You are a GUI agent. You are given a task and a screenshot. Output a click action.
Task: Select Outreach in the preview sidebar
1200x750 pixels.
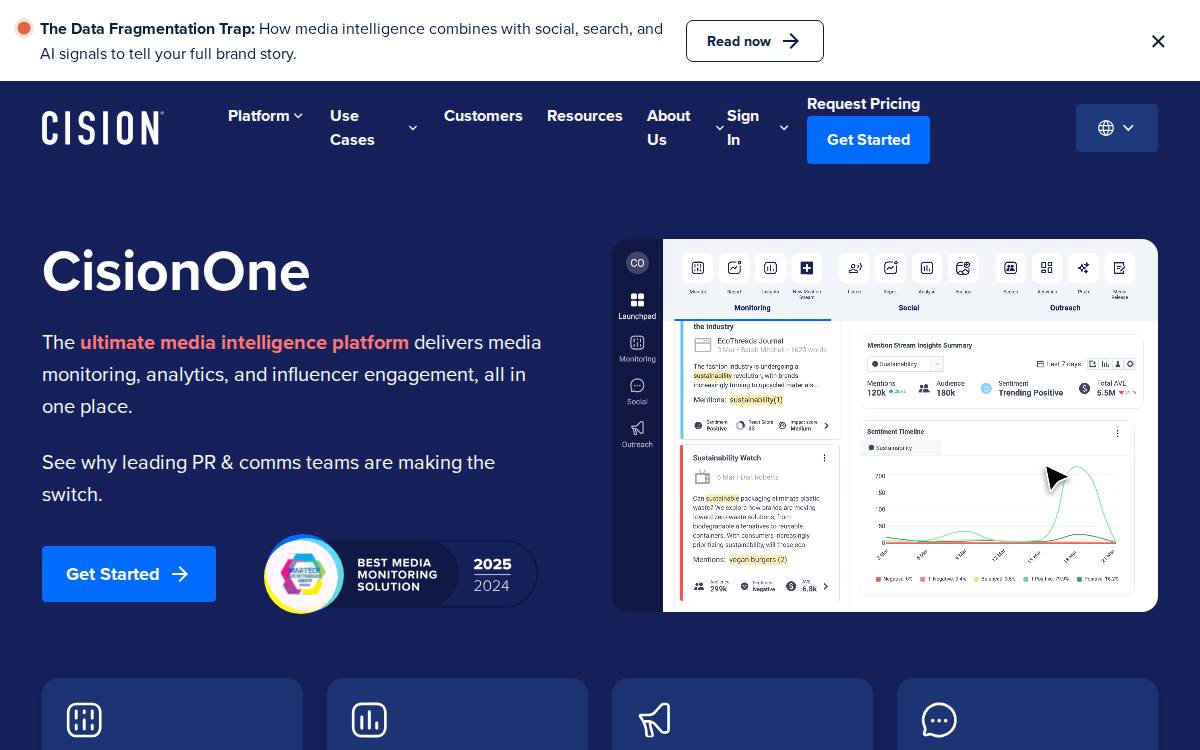tap(637, 435)
